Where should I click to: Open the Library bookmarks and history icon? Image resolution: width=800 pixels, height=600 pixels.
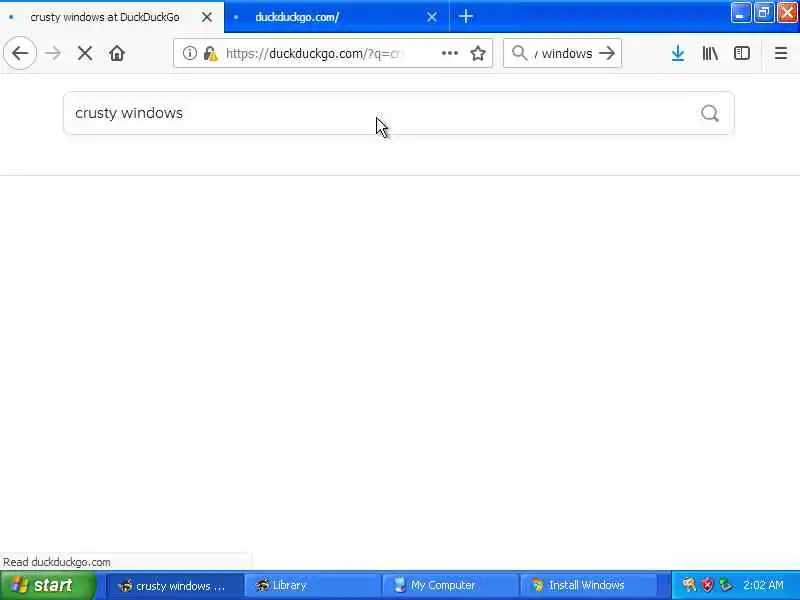tap(710, 53)
